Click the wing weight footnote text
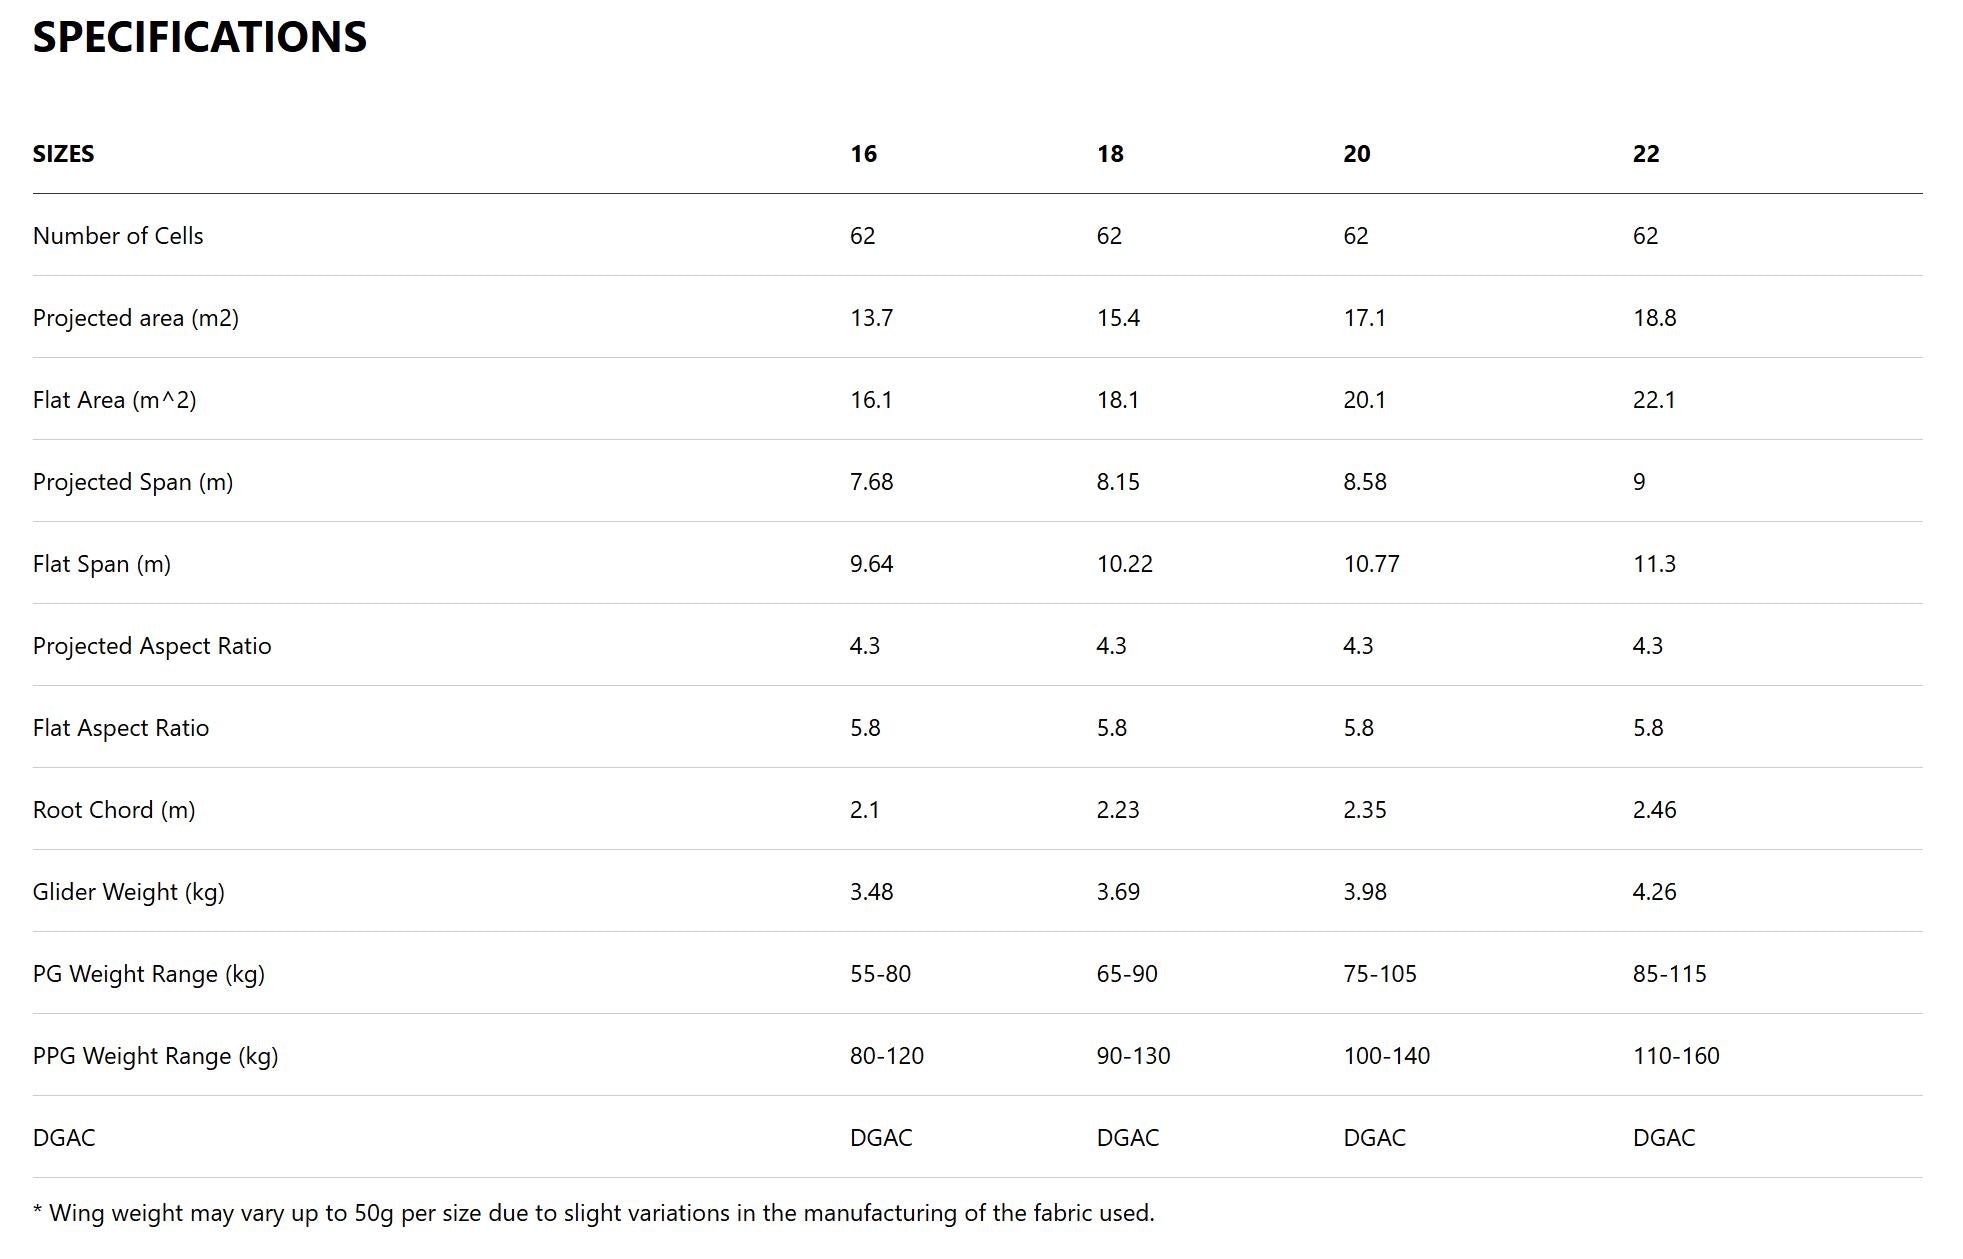This screenshot has height=1259, width=1963. 594,1214
